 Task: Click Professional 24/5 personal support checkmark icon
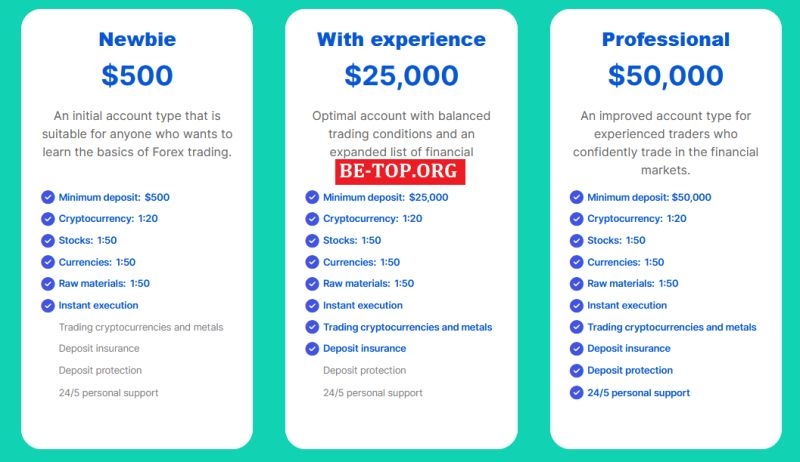[576, 393]
